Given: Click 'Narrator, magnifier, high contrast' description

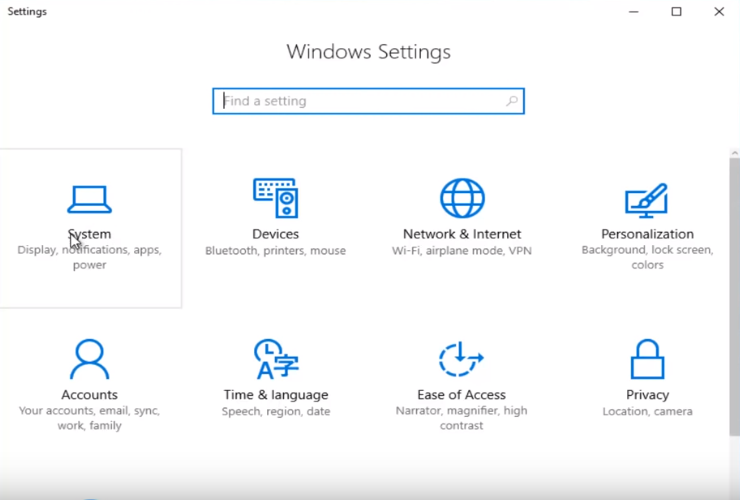Looking at the screenshot, I should tap(461, 418).
